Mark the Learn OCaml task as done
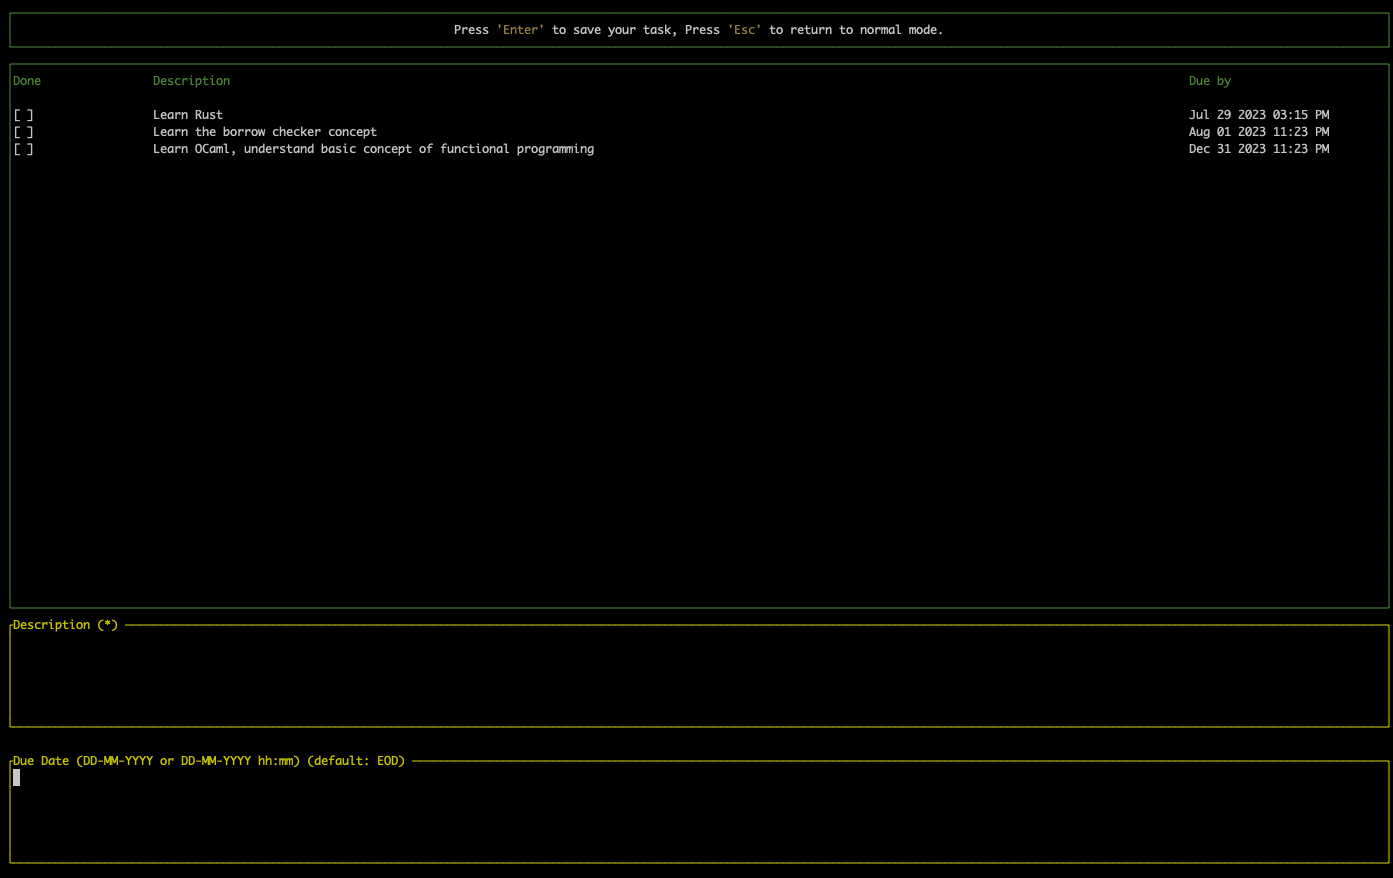This screenshot has height=878, width=1393. [x=24, y=149]
